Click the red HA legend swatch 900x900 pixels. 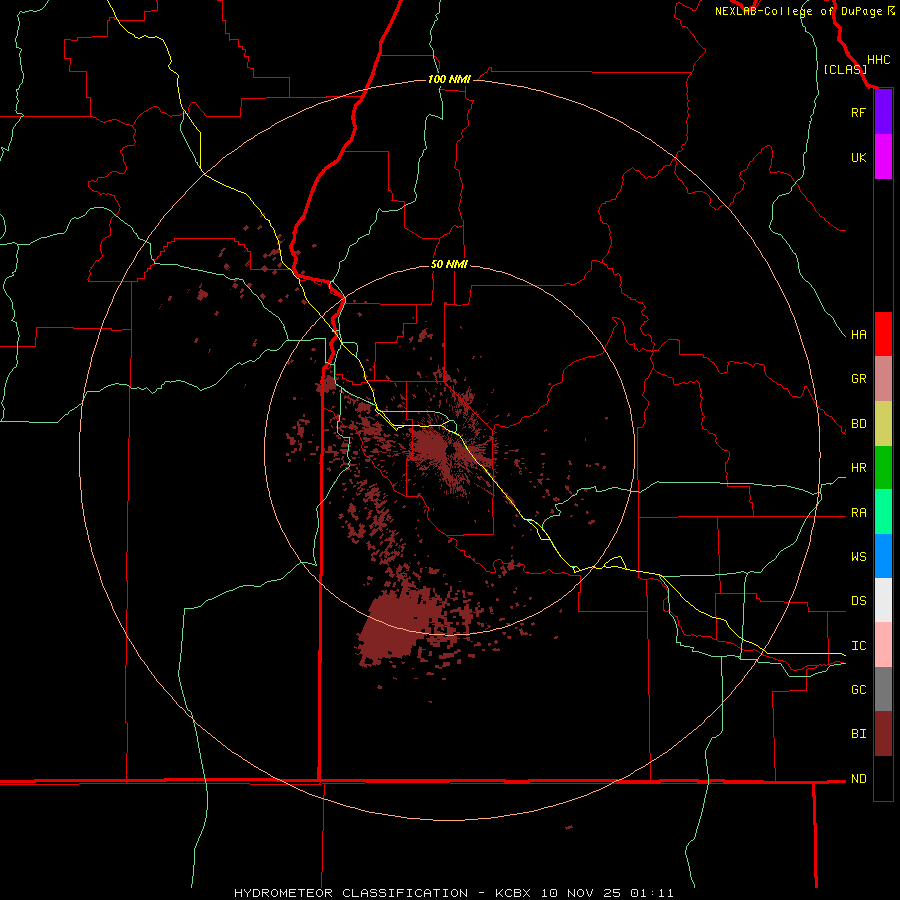pyautogui.click(x=883, y=334)
